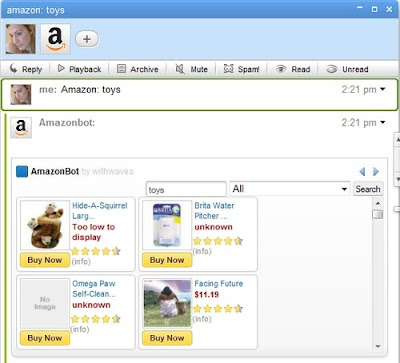This screenshot has height=363, width=400.
Task: Mute the amazon: toys wave
Action: pyautogui.click(x=191, y=69)
